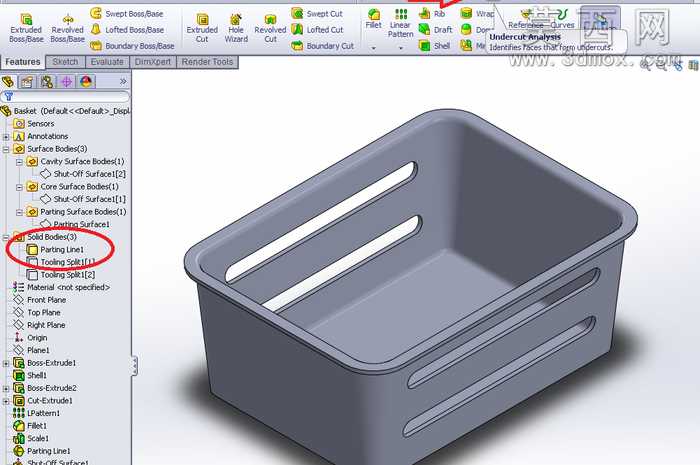Select the Shell1 feature

(30, 376)
